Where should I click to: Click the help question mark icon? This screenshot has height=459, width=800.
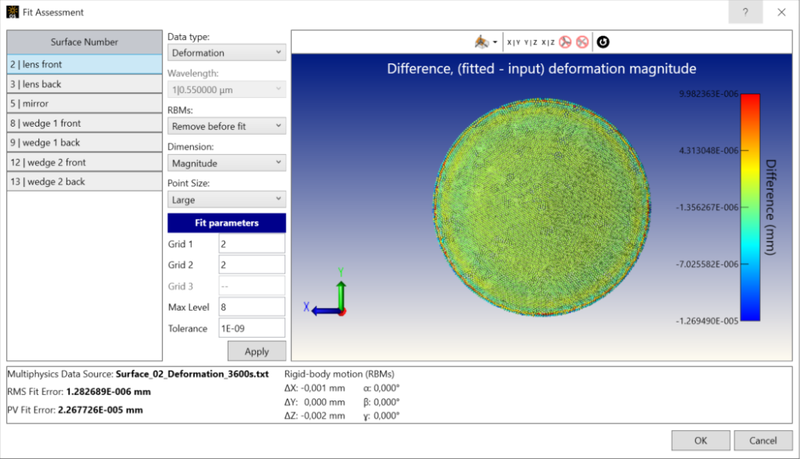coord(744,12)
